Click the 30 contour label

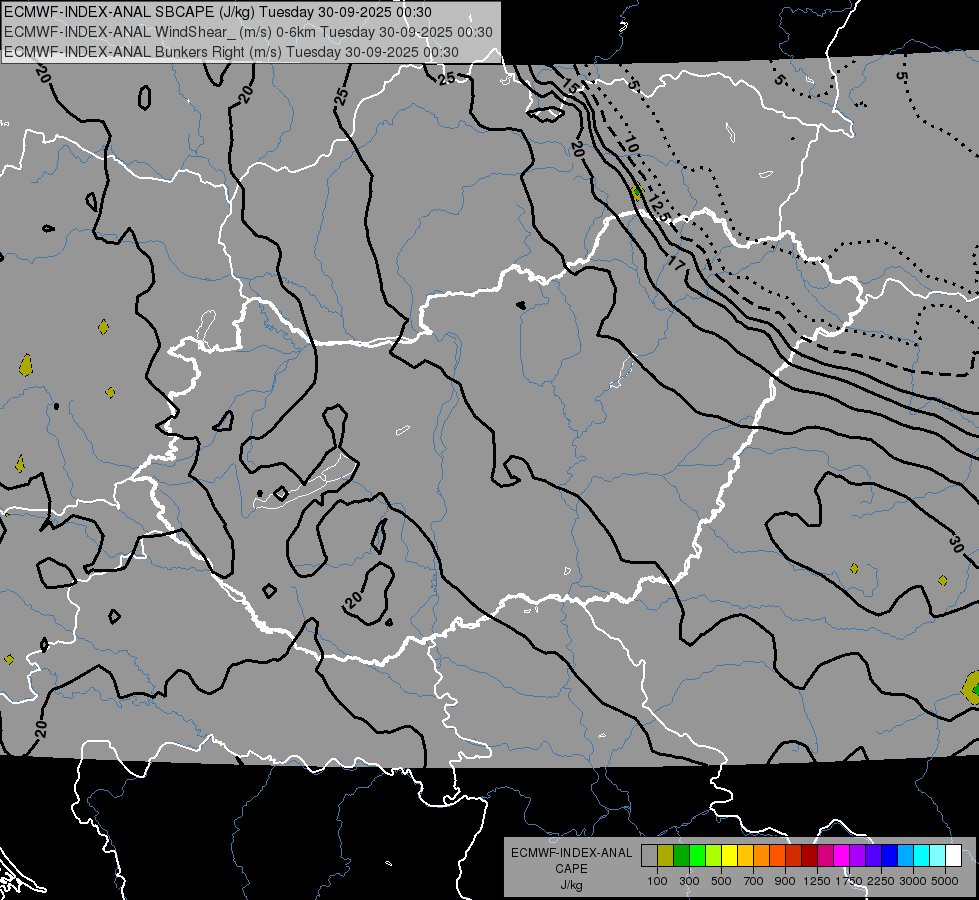(x=956, y=543)
